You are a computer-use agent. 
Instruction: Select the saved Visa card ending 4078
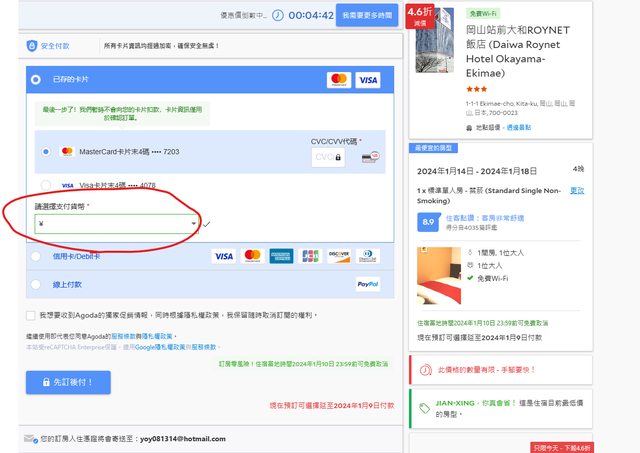pos(46,185)
